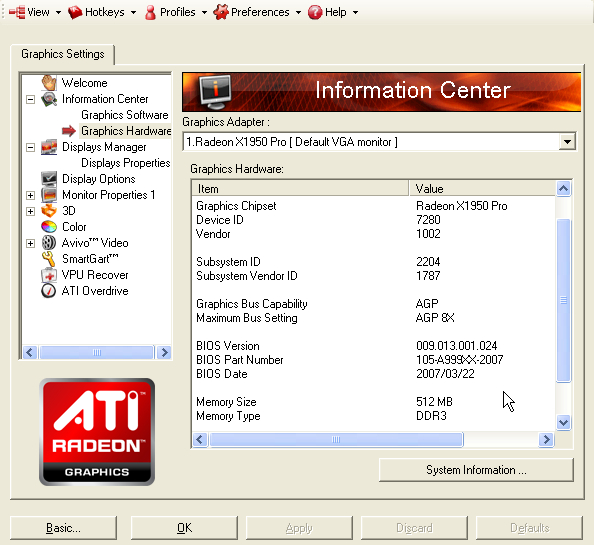Click the Color wheel icon
This screenshot has width=594, height=545.
[x=49, y=227]
